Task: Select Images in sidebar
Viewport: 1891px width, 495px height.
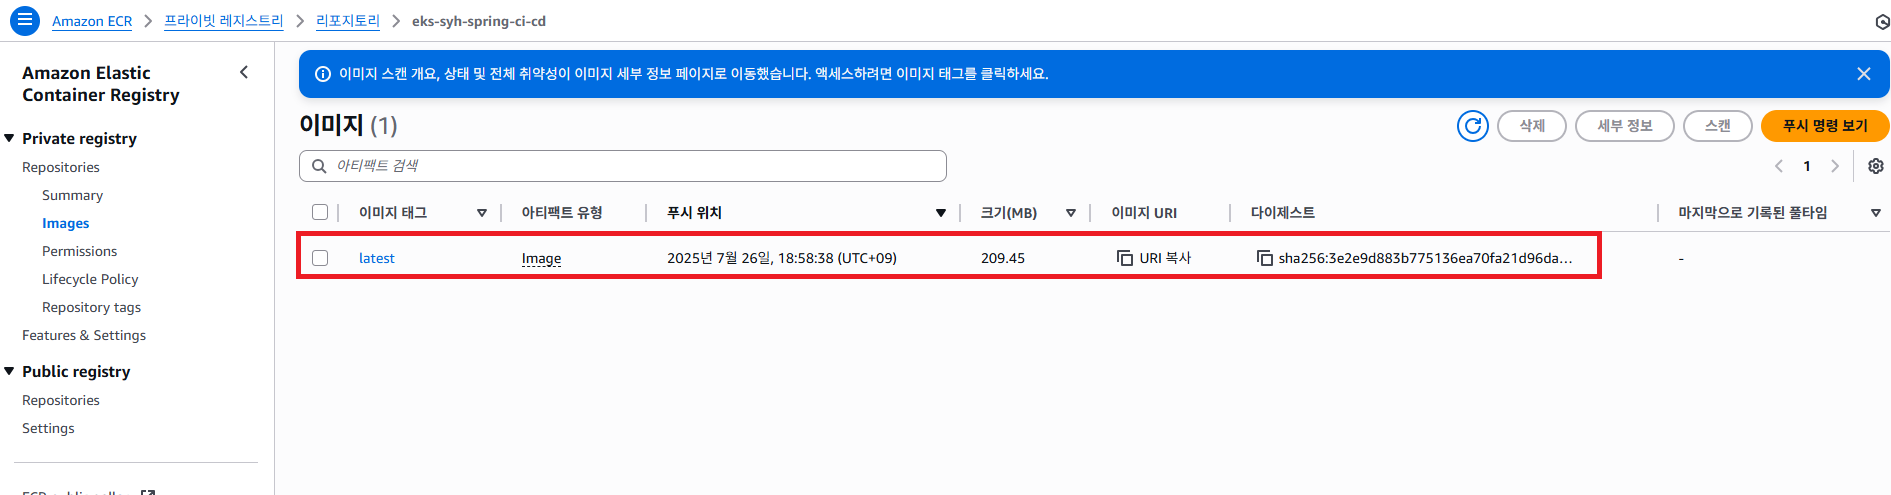Action: tap(65, 223)
